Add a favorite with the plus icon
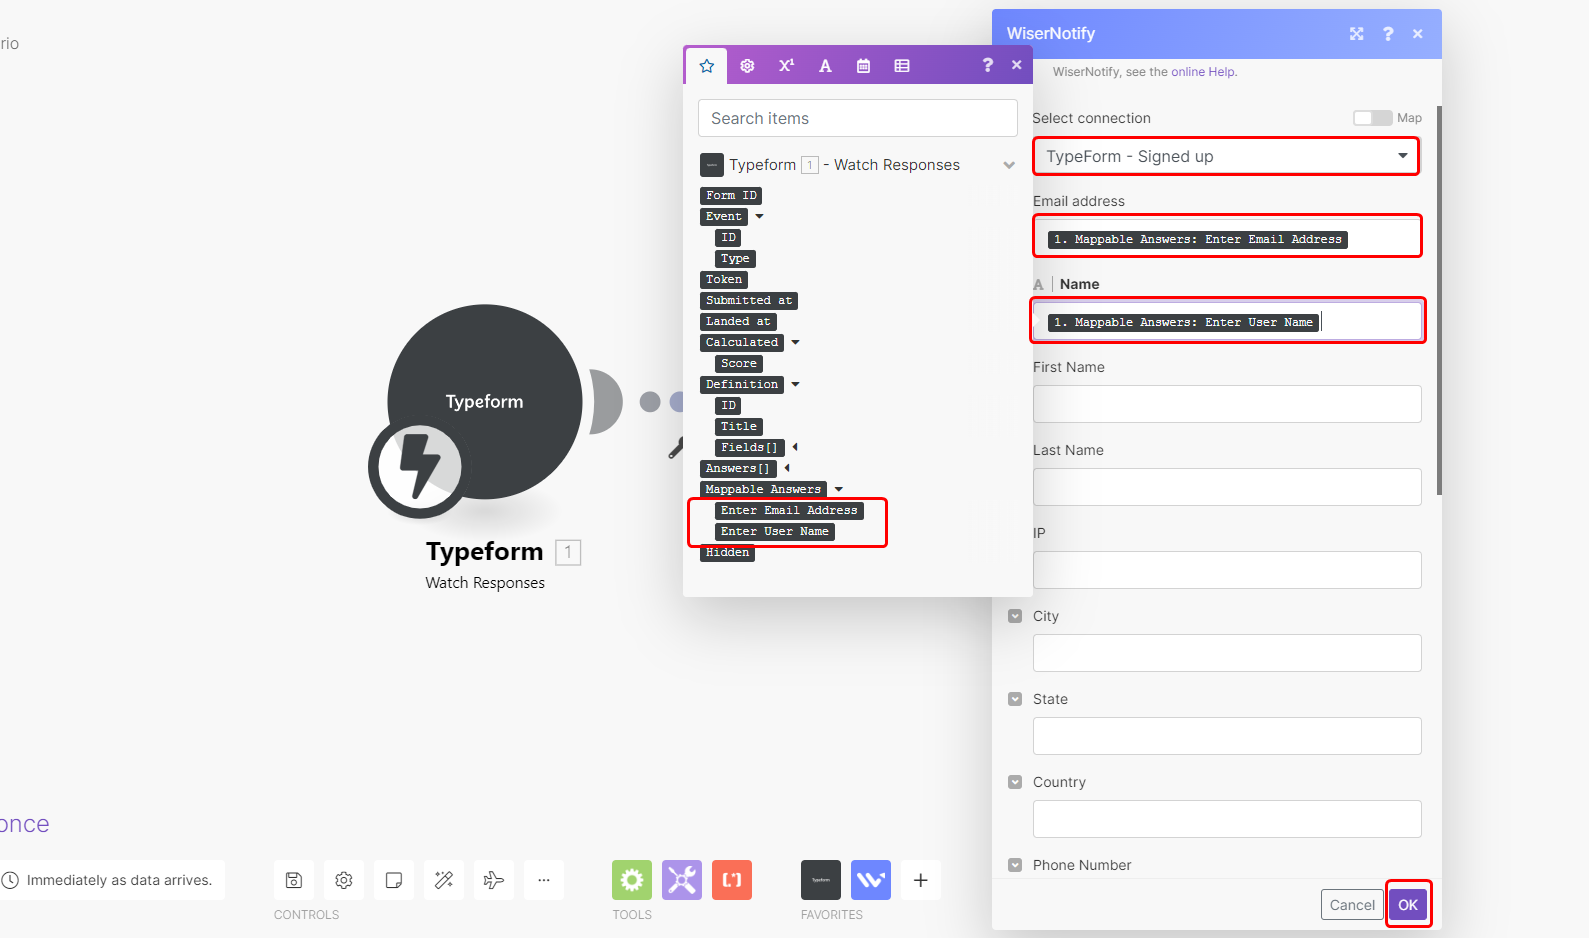Screen dimensions: 1589x938 coord(921,880)
